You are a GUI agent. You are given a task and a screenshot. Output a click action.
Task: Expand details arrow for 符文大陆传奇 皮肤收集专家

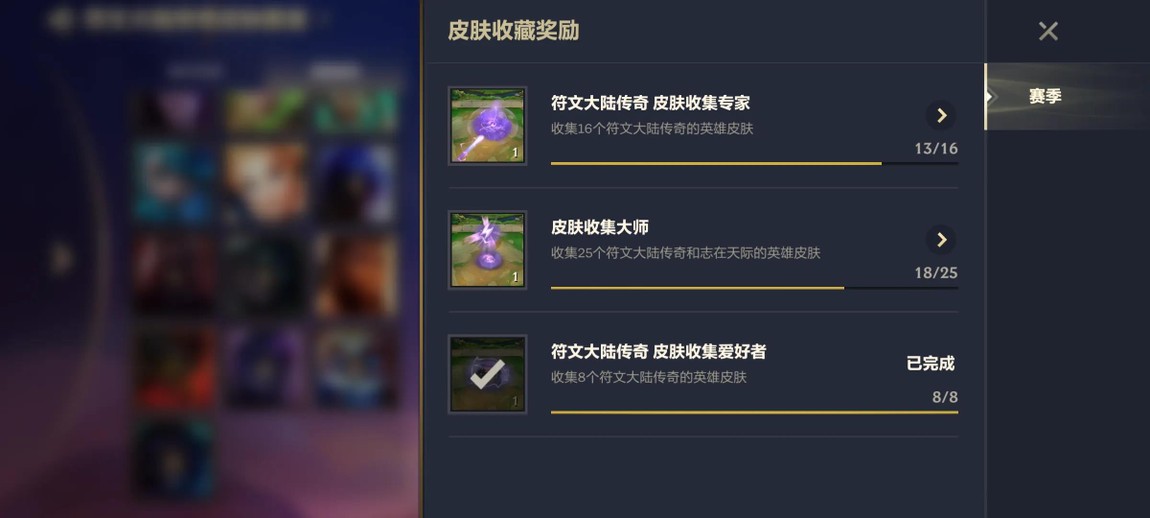pyautogui.click(x=941, y=115)
